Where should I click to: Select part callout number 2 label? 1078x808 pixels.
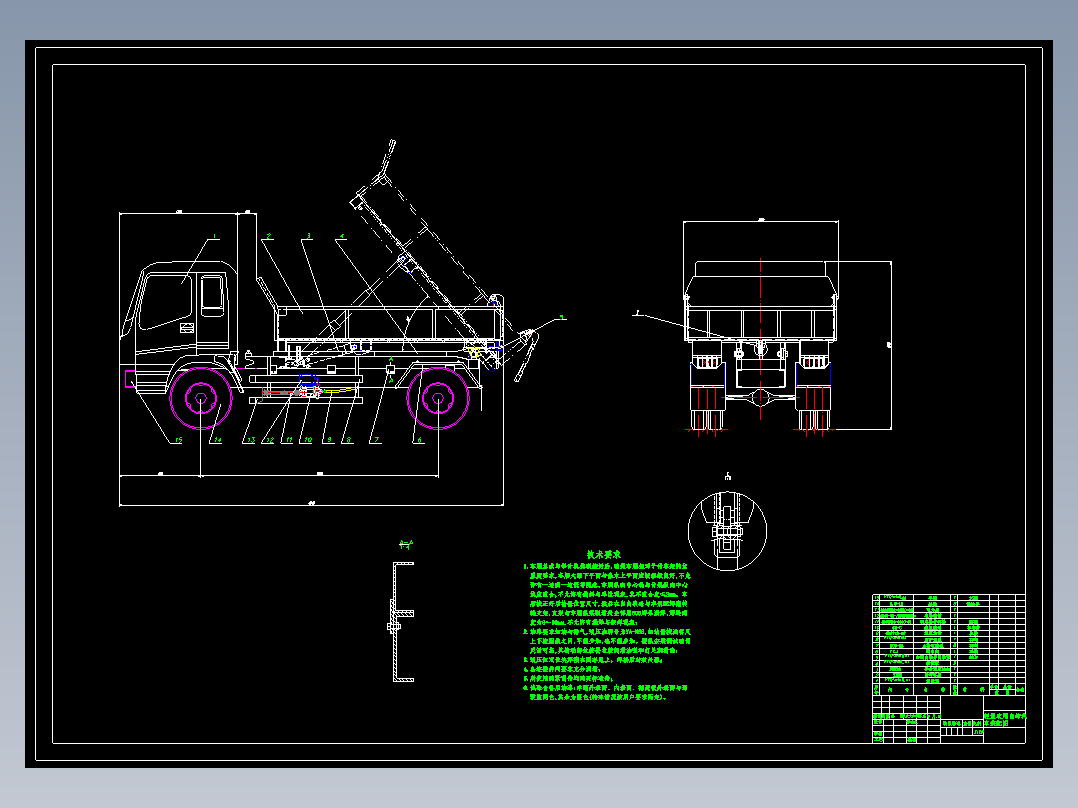(269, 236)
